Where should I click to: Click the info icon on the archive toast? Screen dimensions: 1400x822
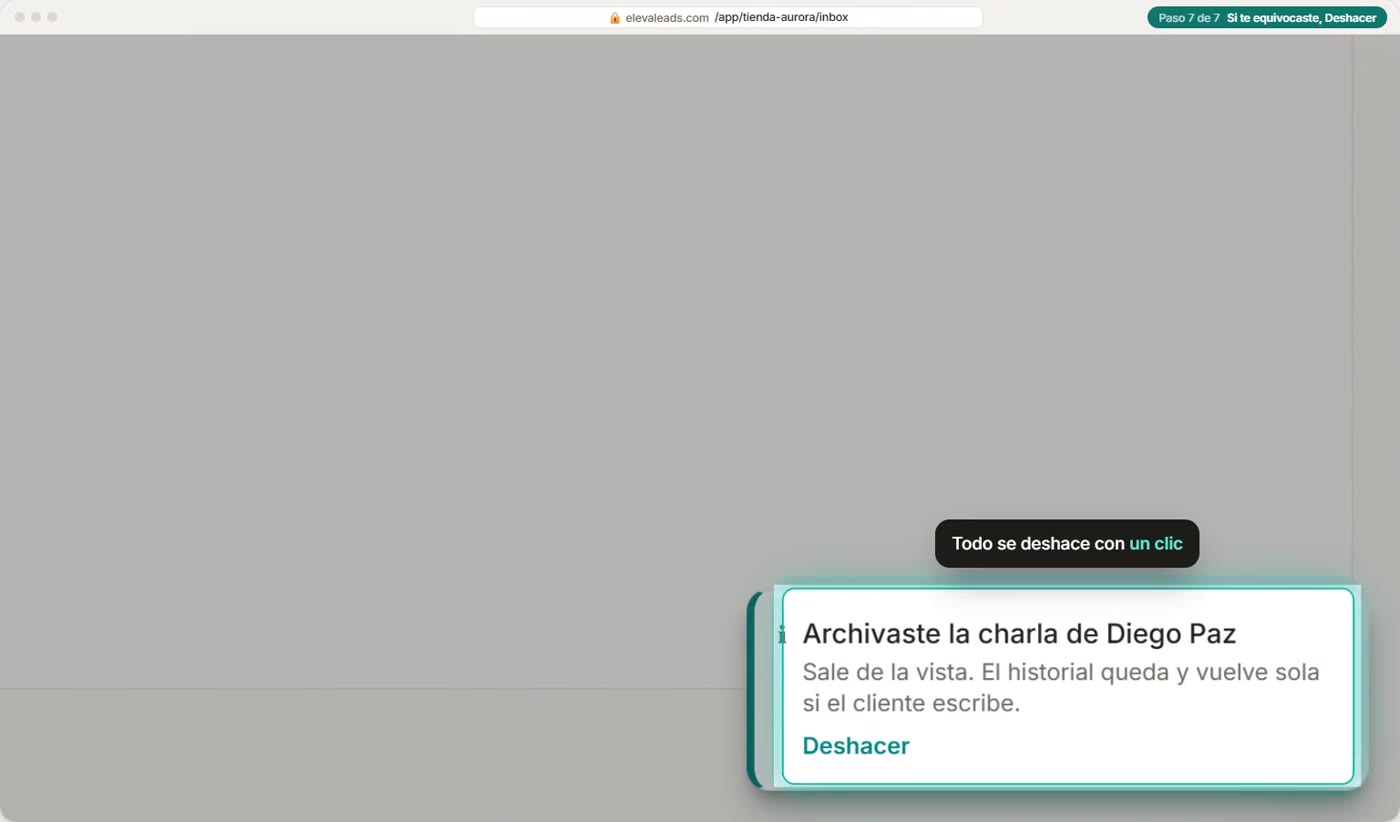782,635
